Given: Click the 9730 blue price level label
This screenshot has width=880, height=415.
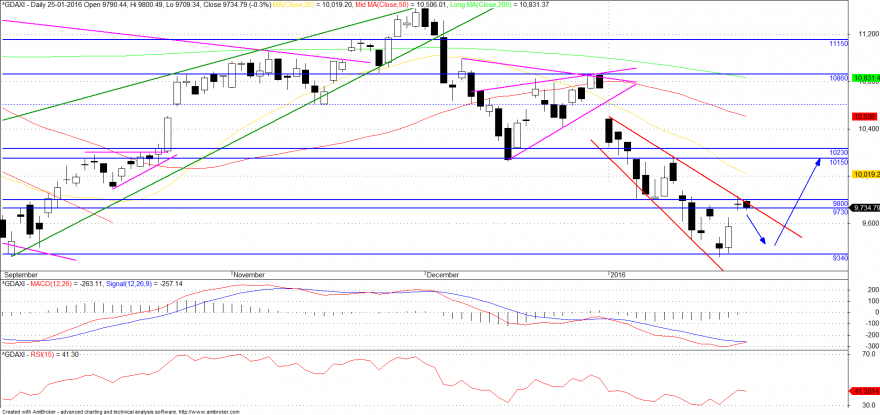Looking at the screenshot, I should click(x=838, y=212).
